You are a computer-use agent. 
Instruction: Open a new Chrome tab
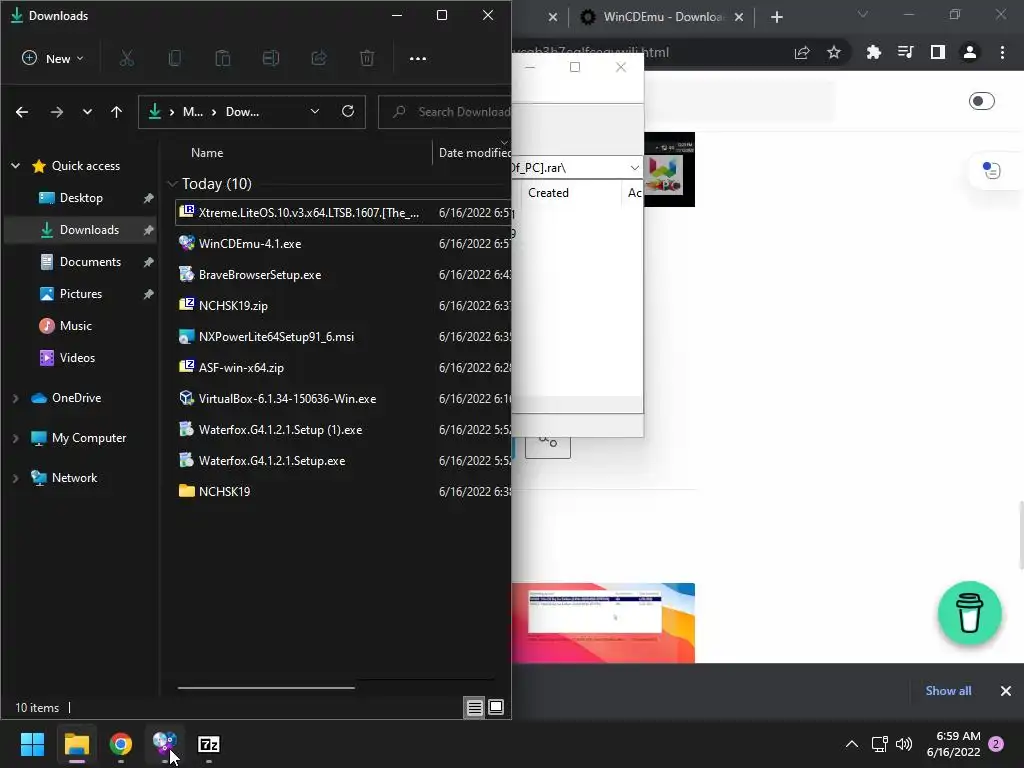coord(776,18)
